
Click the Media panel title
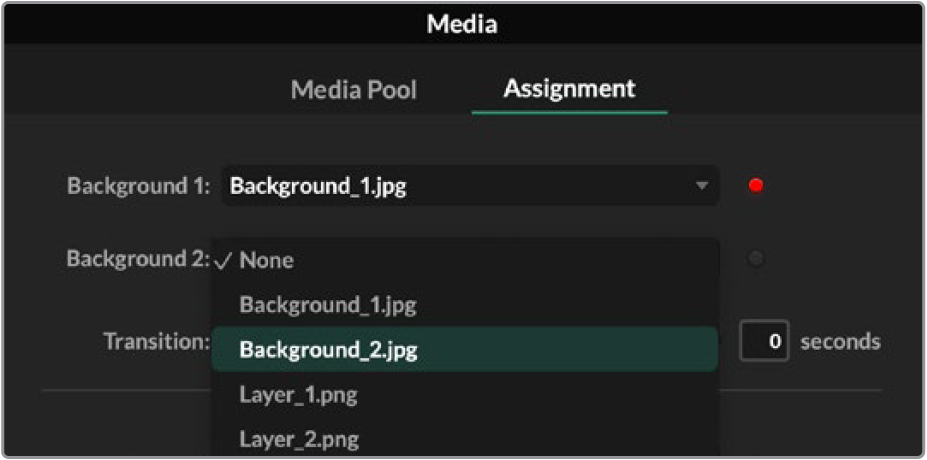coord(462,24)
